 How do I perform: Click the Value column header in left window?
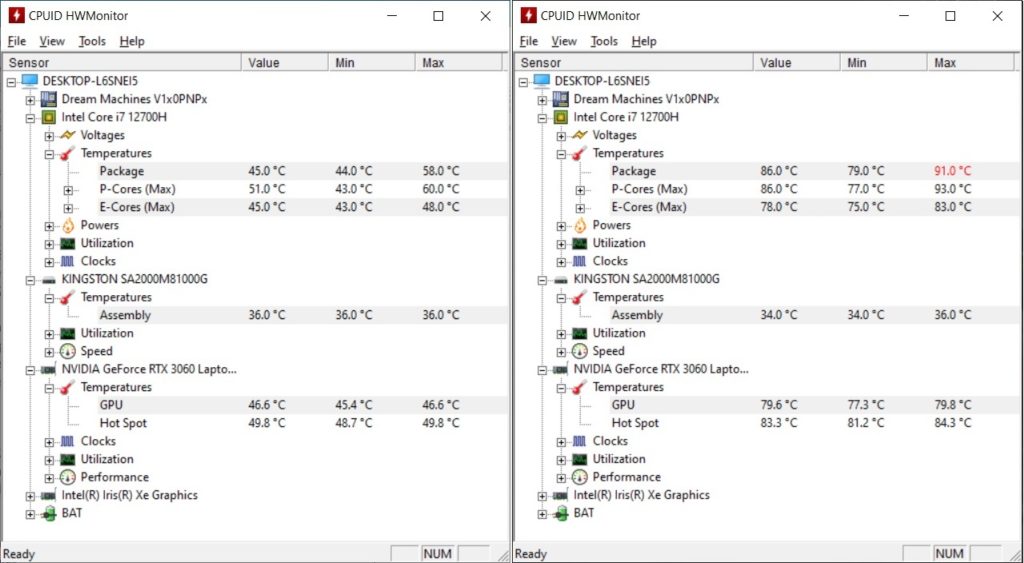coord(264,63)
